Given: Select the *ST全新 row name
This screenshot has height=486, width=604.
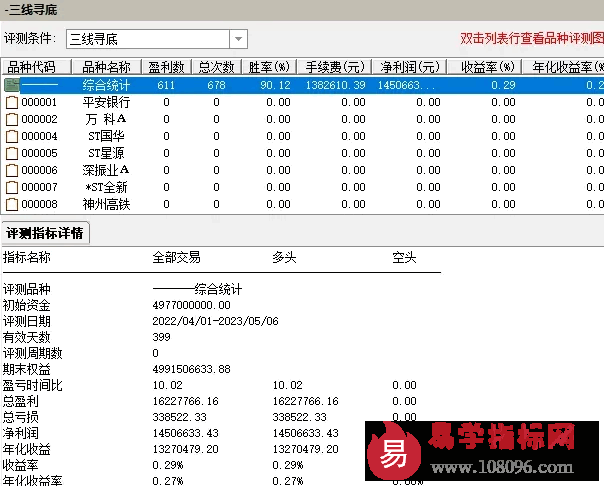Looking at the screenshot, I should (x=106, y=187).
